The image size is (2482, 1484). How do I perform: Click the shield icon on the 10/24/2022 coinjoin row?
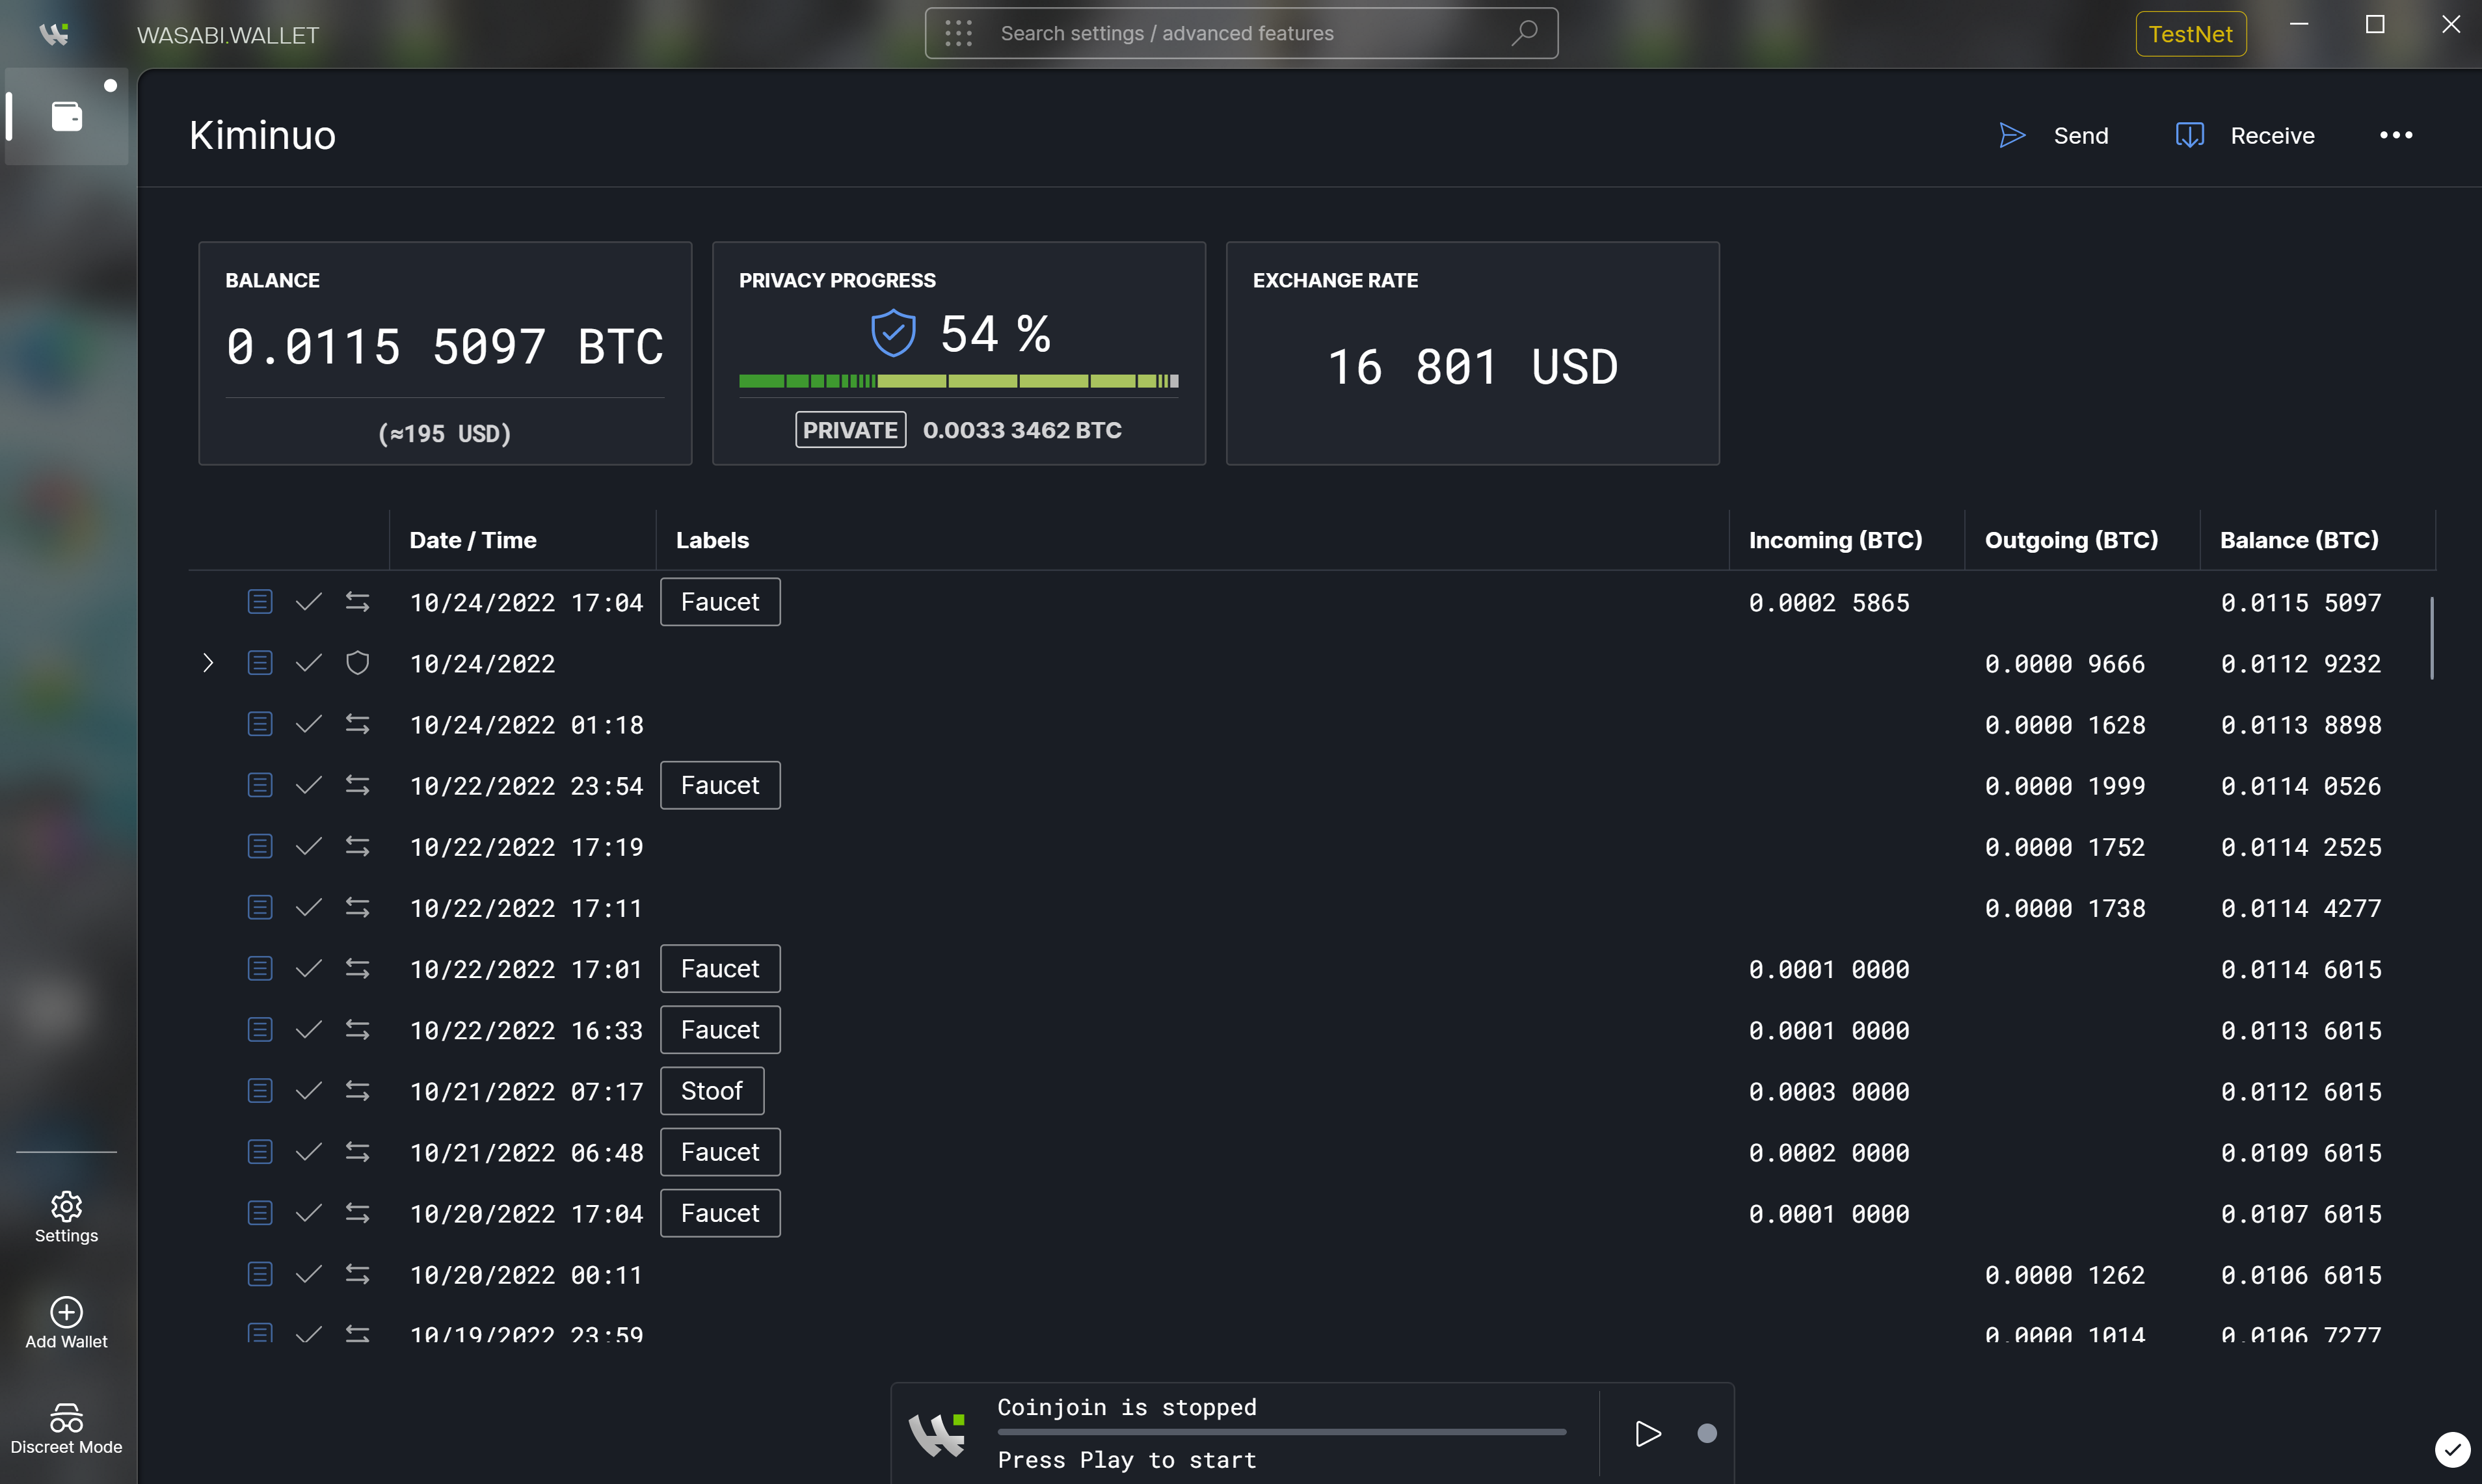[357, 662]
